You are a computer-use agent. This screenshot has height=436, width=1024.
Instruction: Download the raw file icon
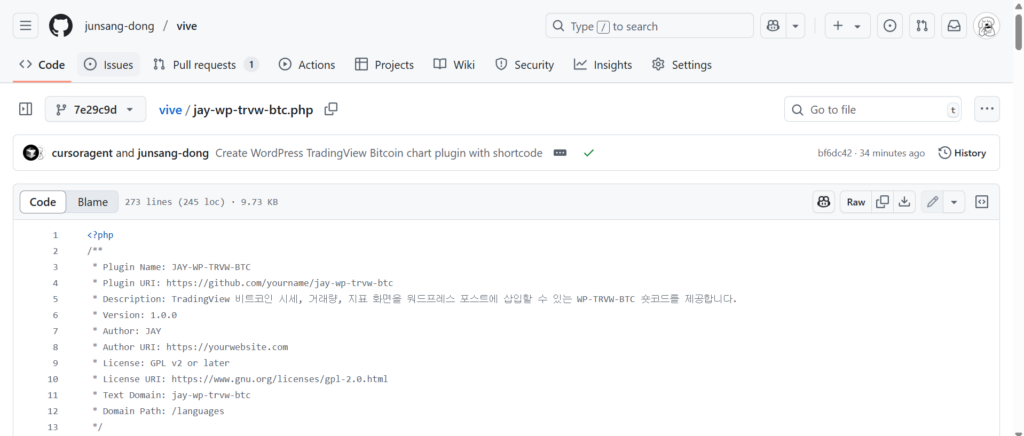coord(904,202)
